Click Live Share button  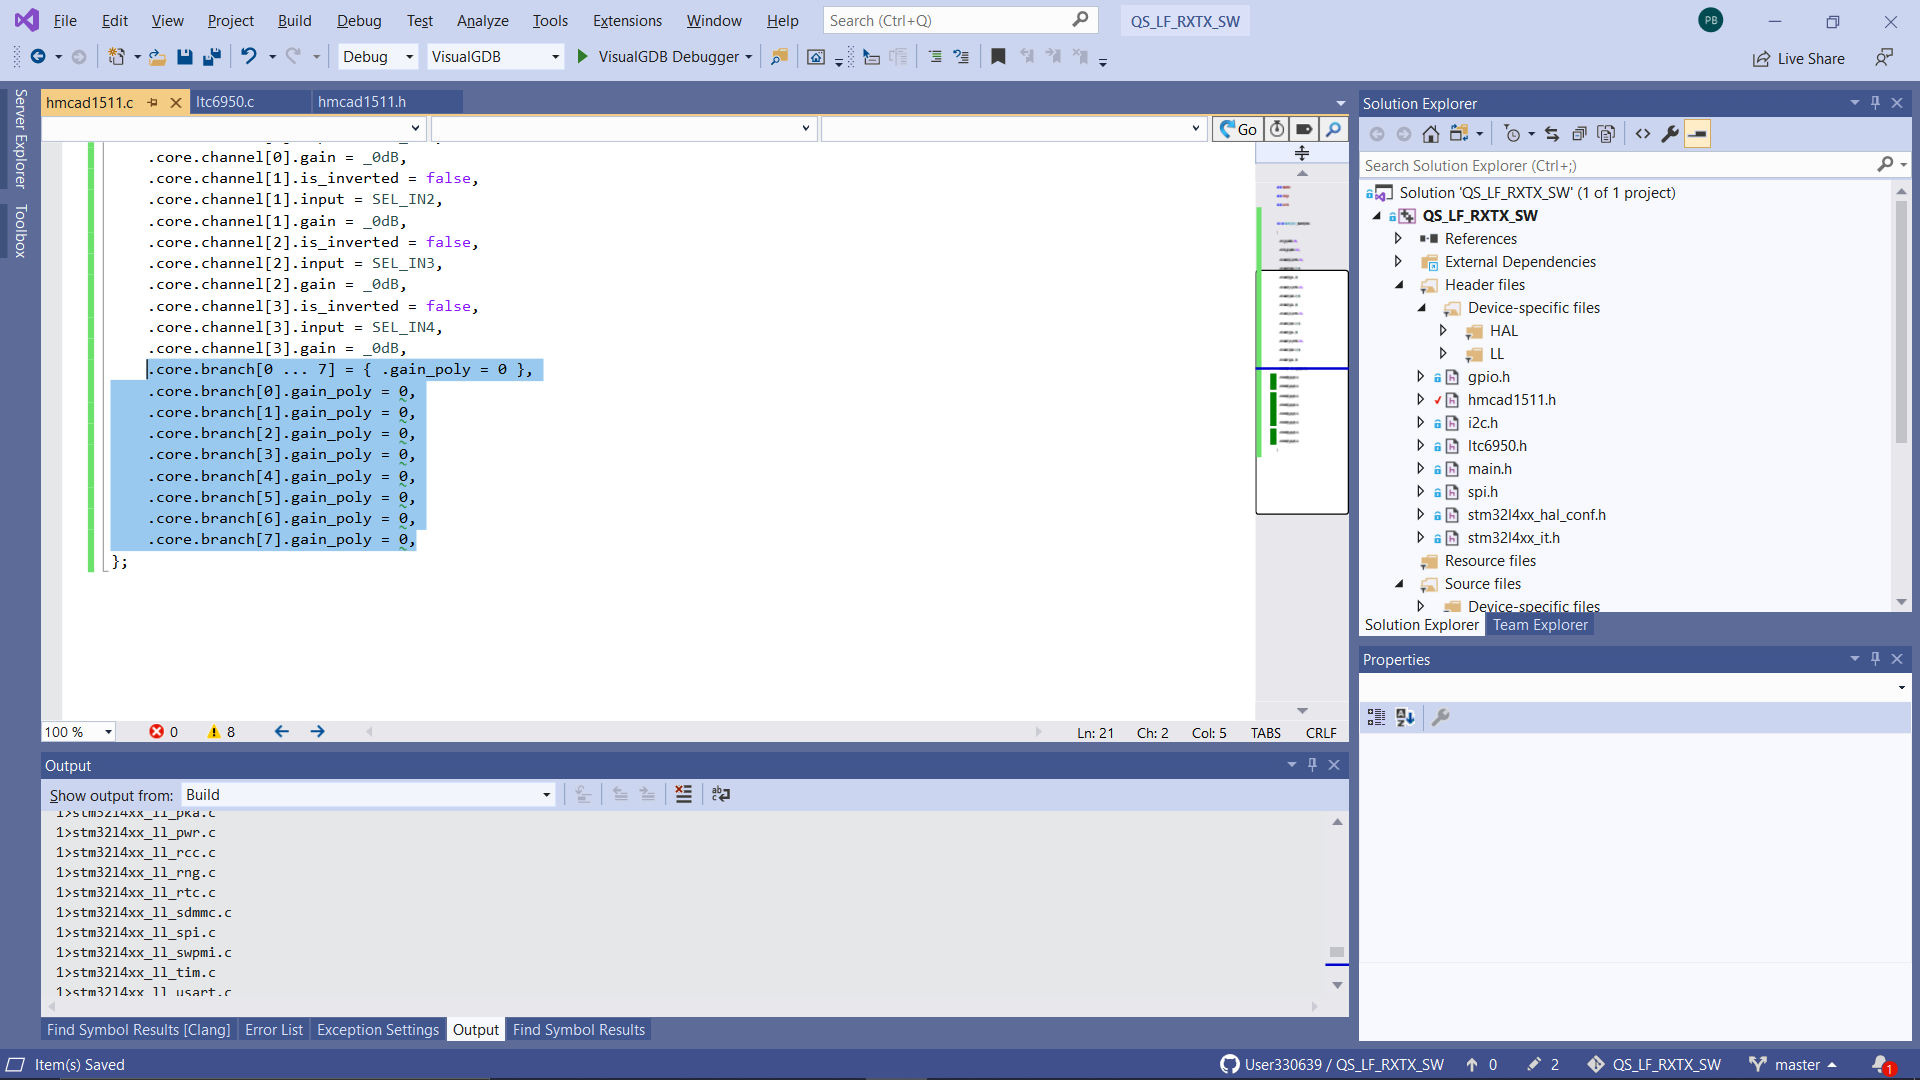pyautogui.click(x=1798, y=58)
